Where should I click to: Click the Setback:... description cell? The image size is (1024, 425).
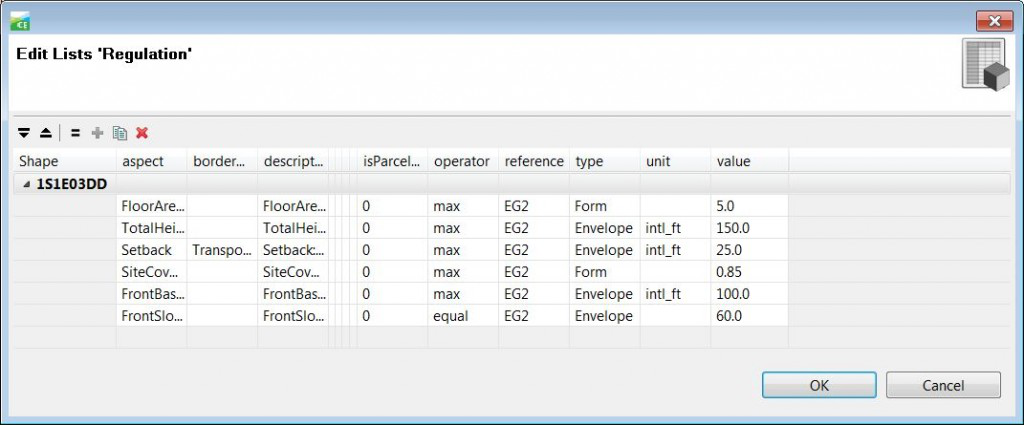293,250
